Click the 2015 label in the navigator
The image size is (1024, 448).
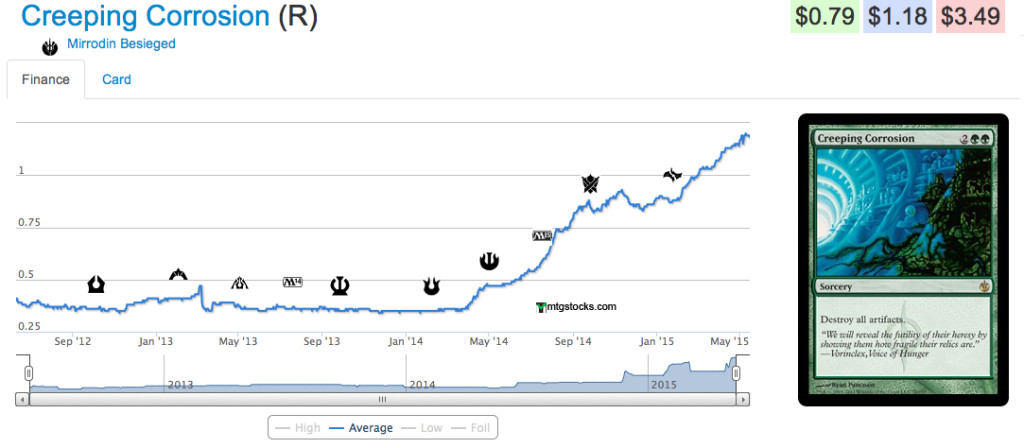click(x=664, y=385)
